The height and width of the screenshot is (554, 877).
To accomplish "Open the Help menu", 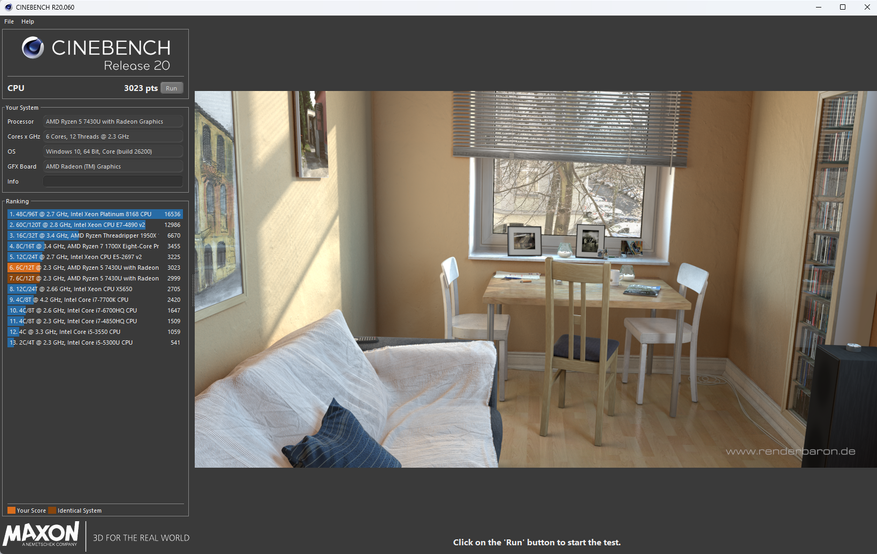I will pos(27,21).
